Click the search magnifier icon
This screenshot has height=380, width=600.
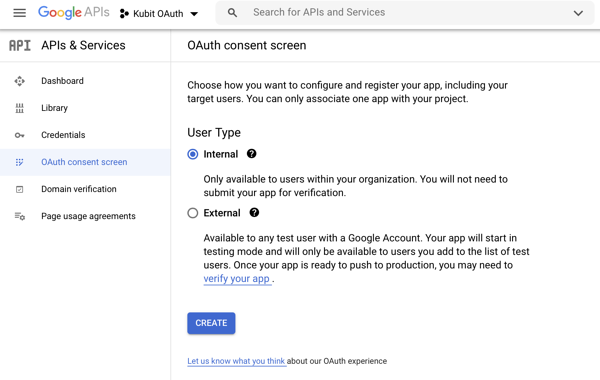click(x=232, y=13)
